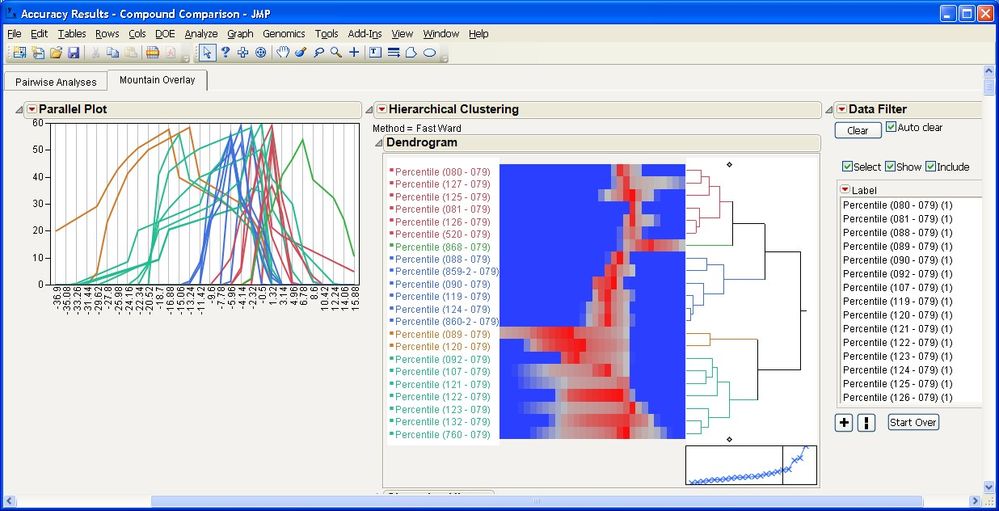This screenshot has height=511, width=999.
Task: Open Hierarchical Clustering red triangle menu
Action: click(381, 110)
